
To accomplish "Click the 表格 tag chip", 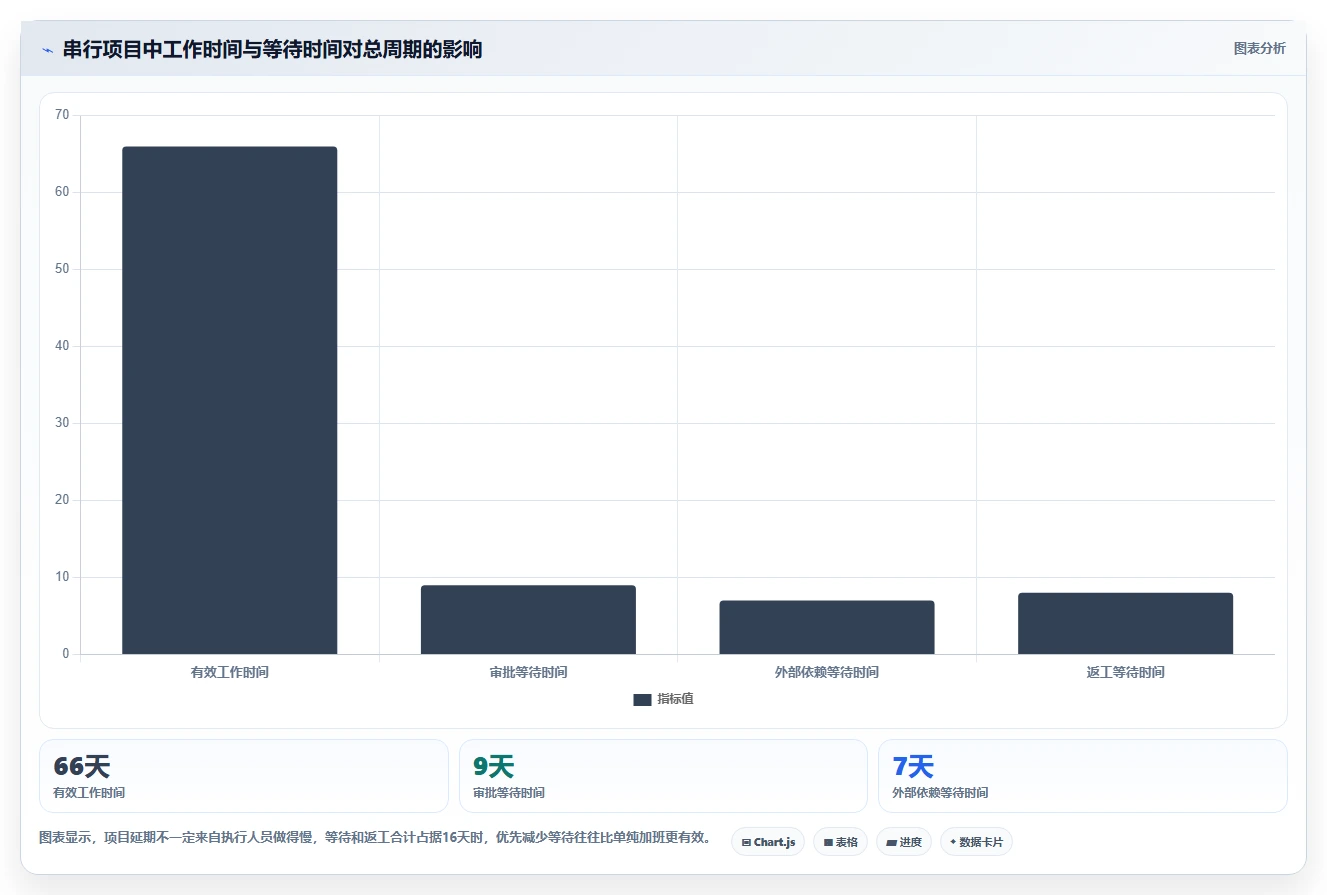I will coord(840,842).
